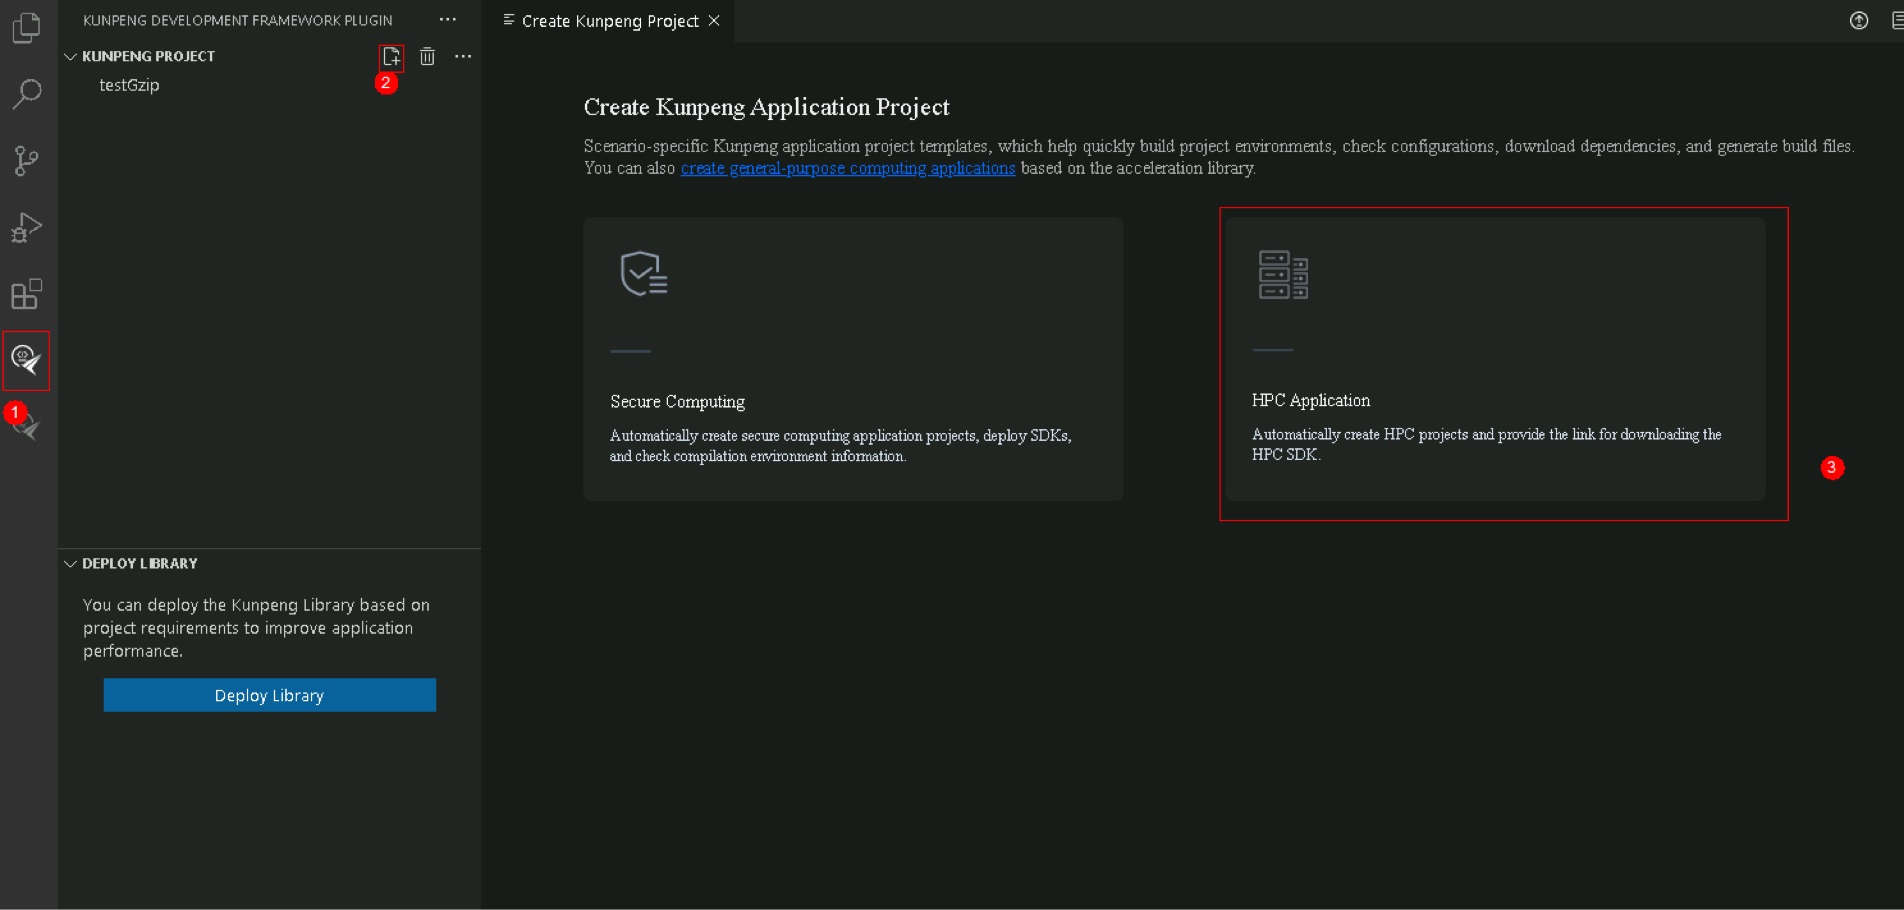Click the circular upload arrow icon at top right

[1859, 21]
